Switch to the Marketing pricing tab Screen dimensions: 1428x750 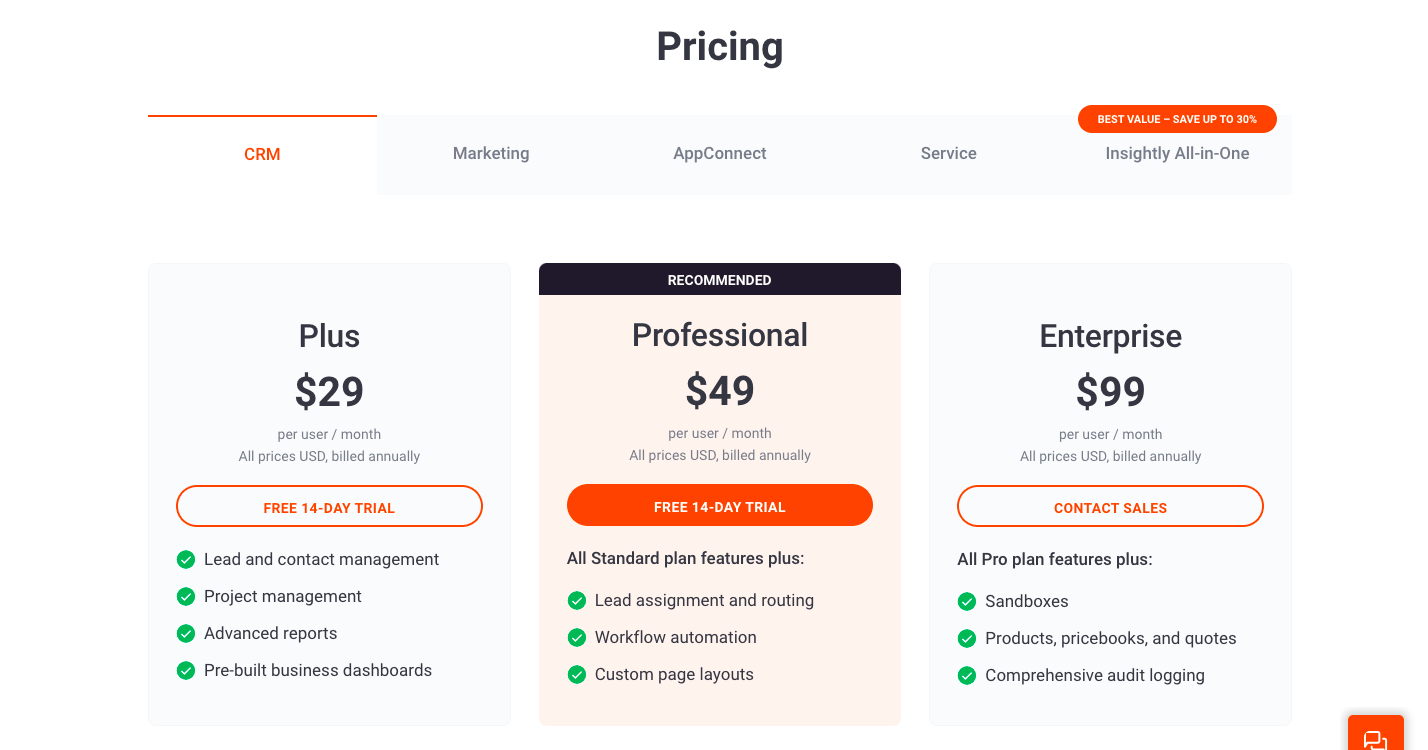(491, 153)
